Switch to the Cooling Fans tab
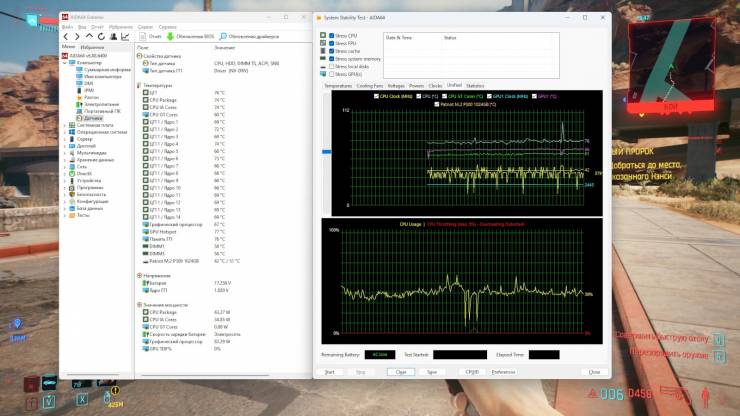 click(x=370, y=86)
